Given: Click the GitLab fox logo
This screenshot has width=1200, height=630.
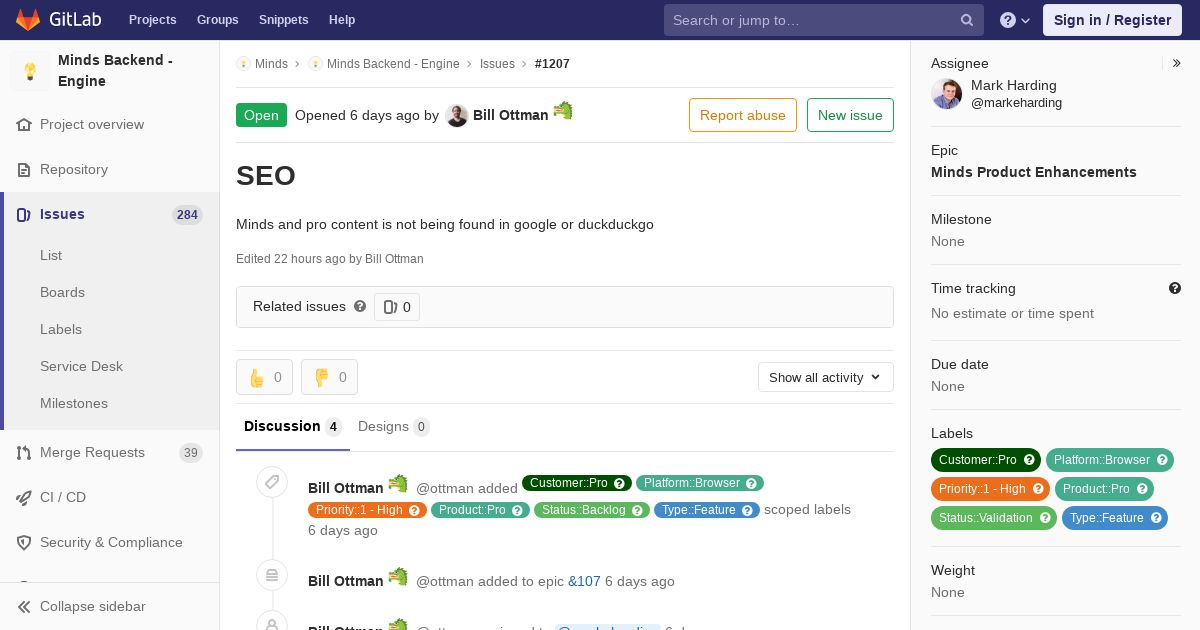Looking at the screenshot, I should tap(28, 19).
